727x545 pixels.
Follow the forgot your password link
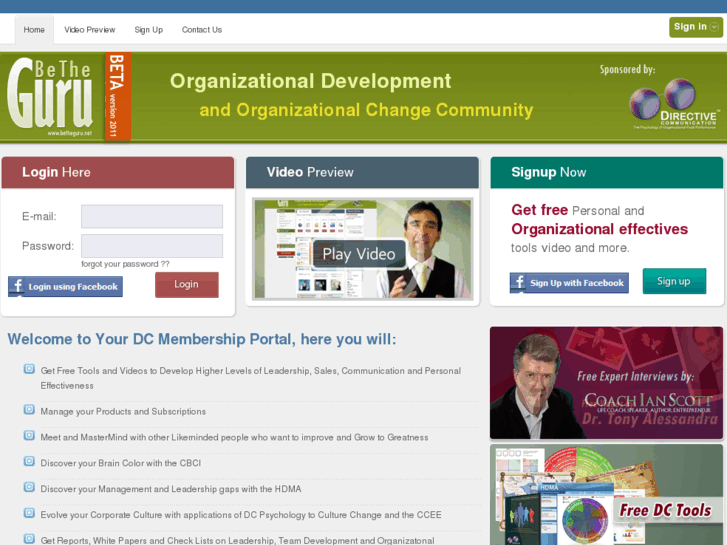125,264
